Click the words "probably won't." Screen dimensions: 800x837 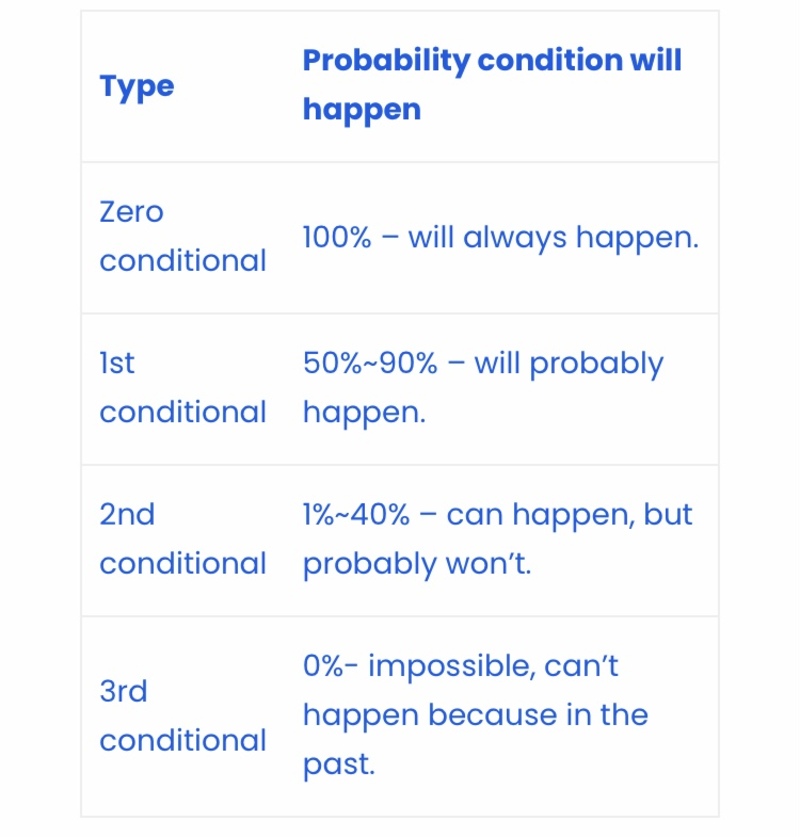coord(417,565)
